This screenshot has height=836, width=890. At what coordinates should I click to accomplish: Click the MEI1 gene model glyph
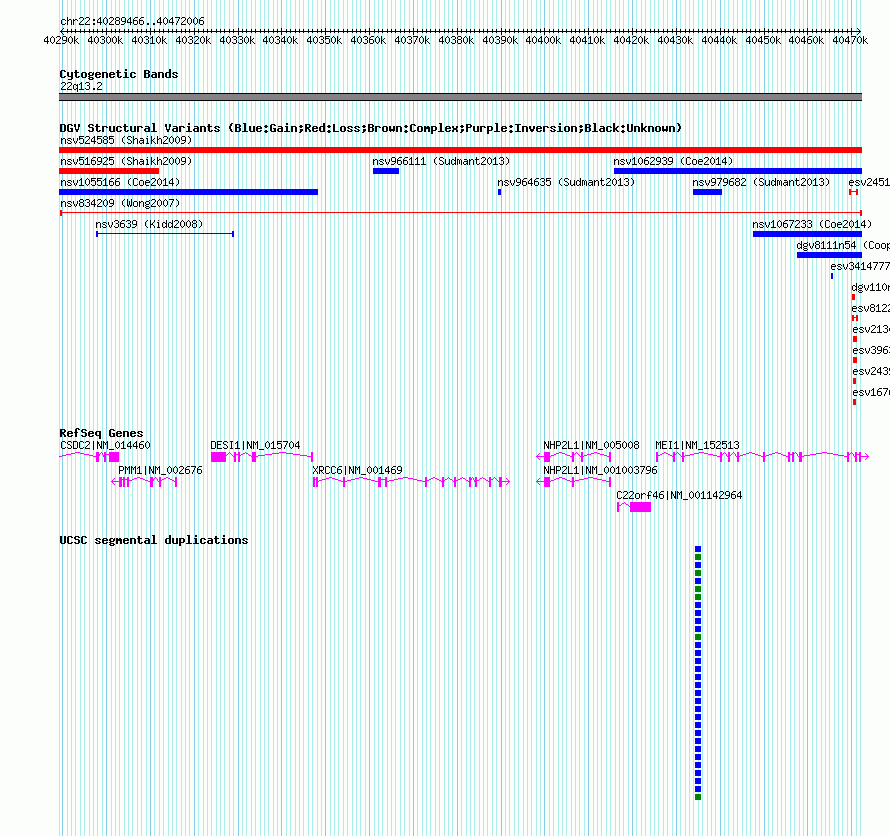click(762, 457)
